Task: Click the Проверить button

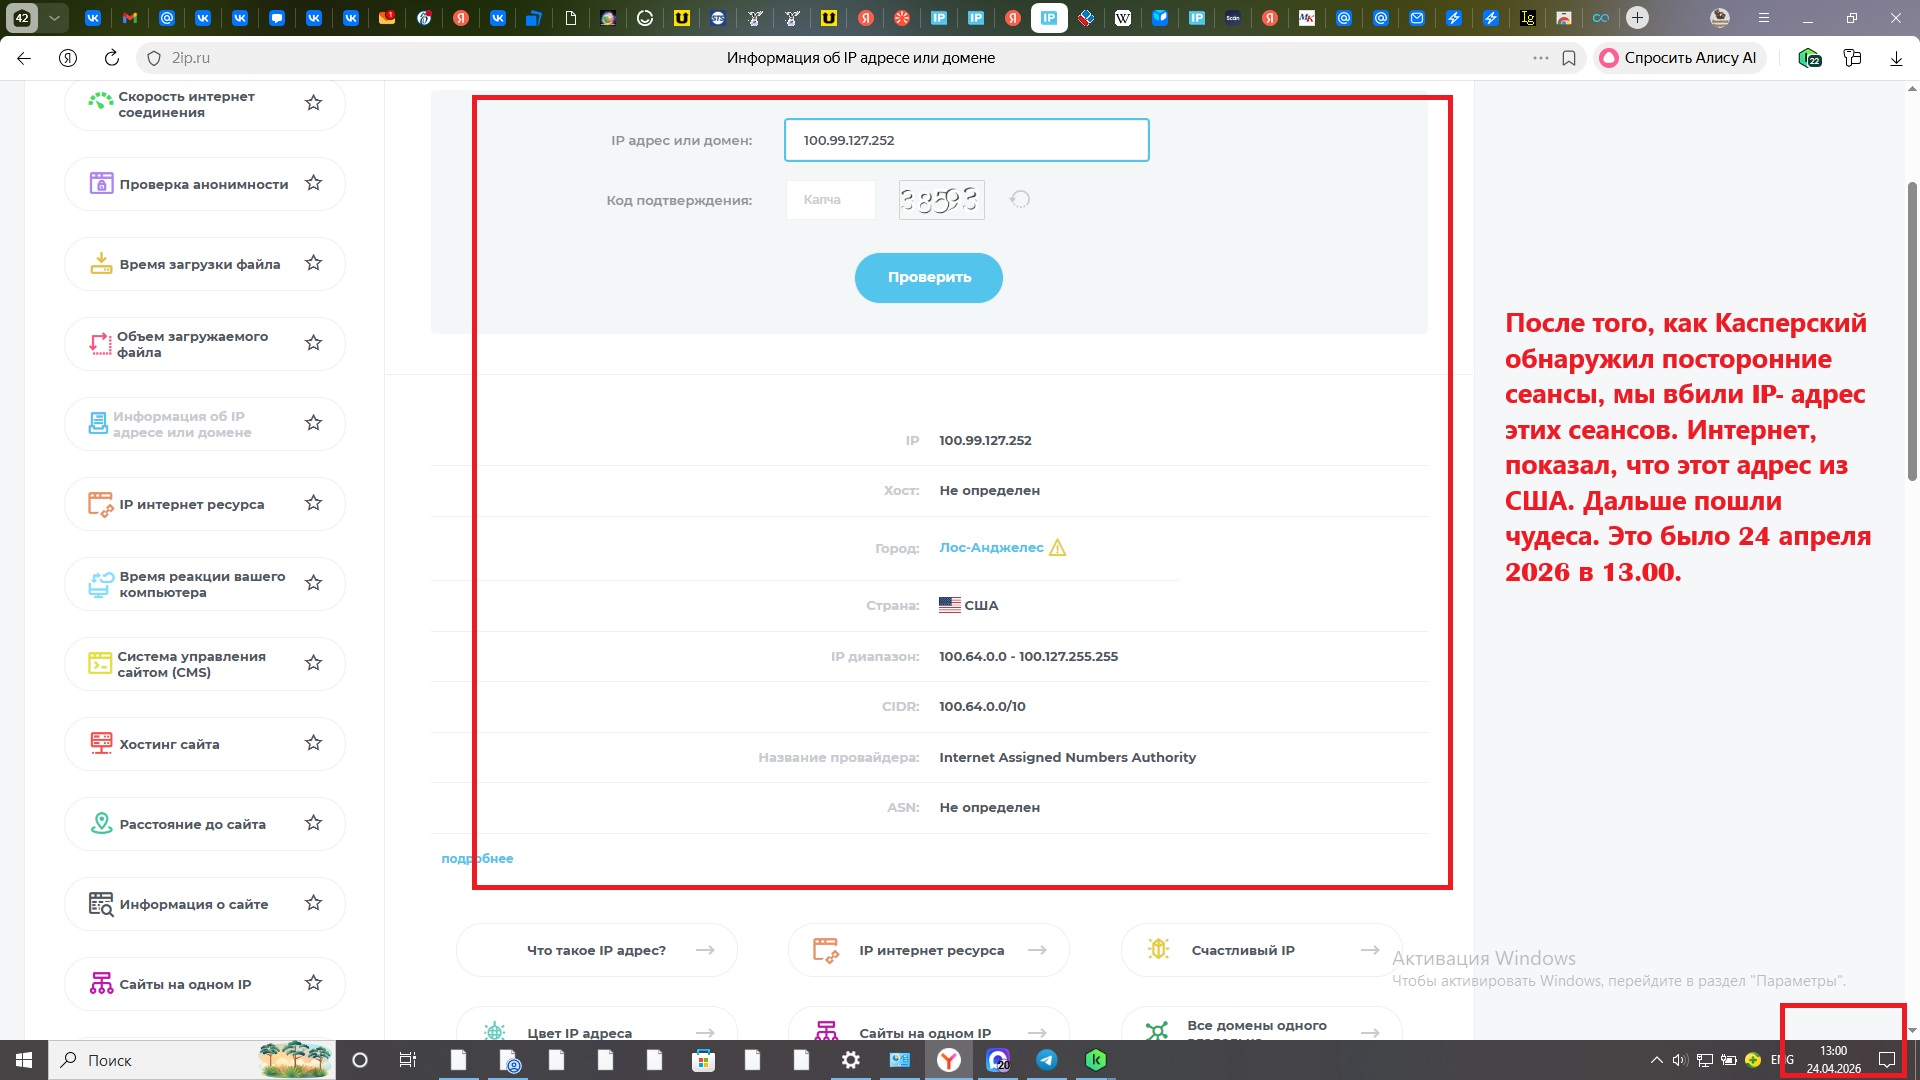Action: (928, 277)
